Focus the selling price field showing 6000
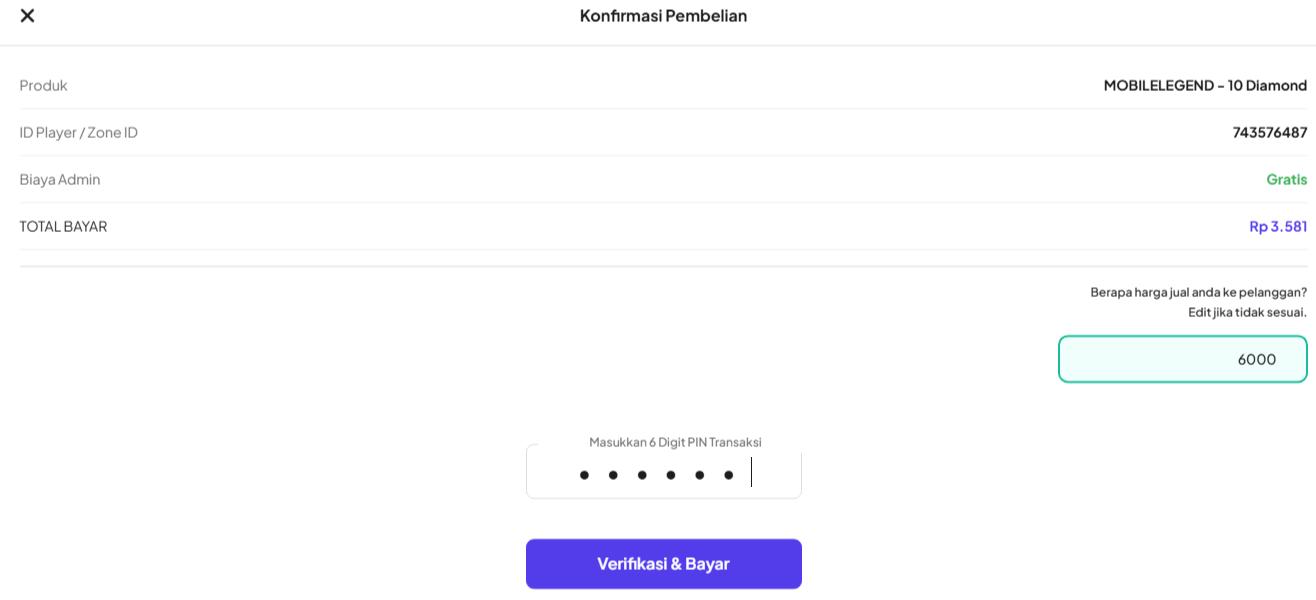1316x600 pixels. (1182, 359)
